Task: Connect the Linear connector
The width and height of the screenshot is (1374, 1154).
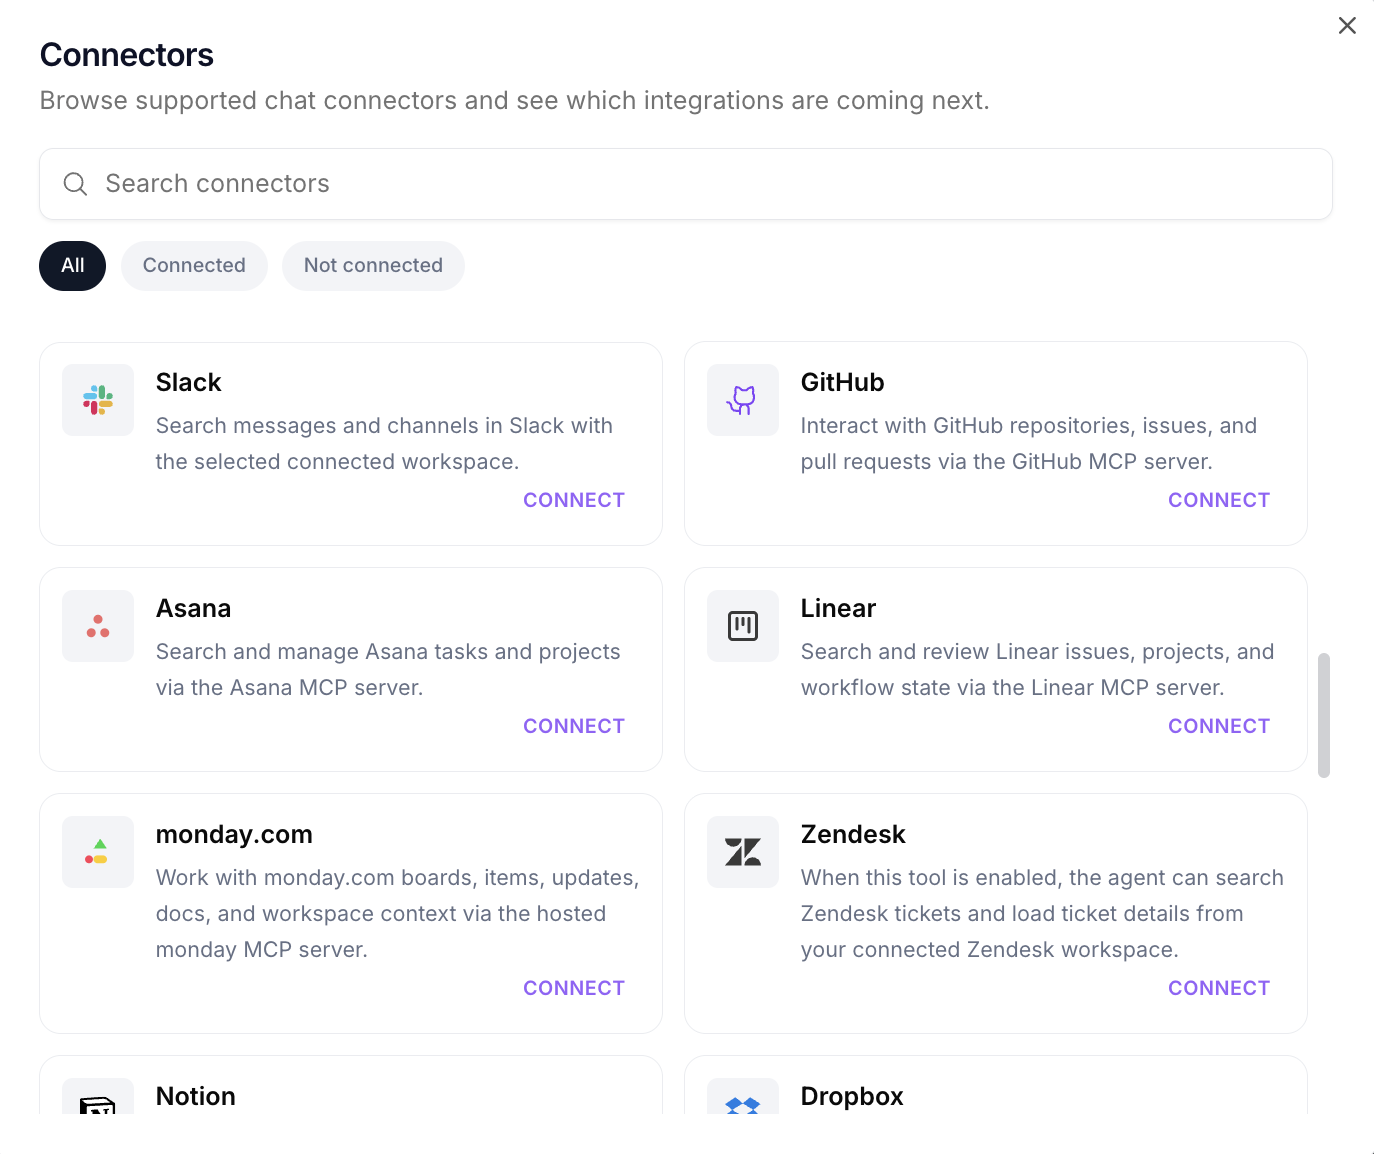Action: (1218, 726)
